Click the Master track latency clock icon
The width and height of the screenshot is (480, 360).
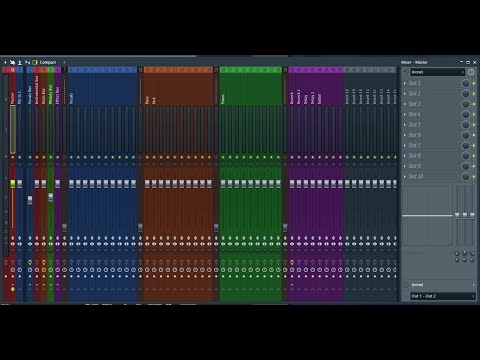click(x=13, y=269)
